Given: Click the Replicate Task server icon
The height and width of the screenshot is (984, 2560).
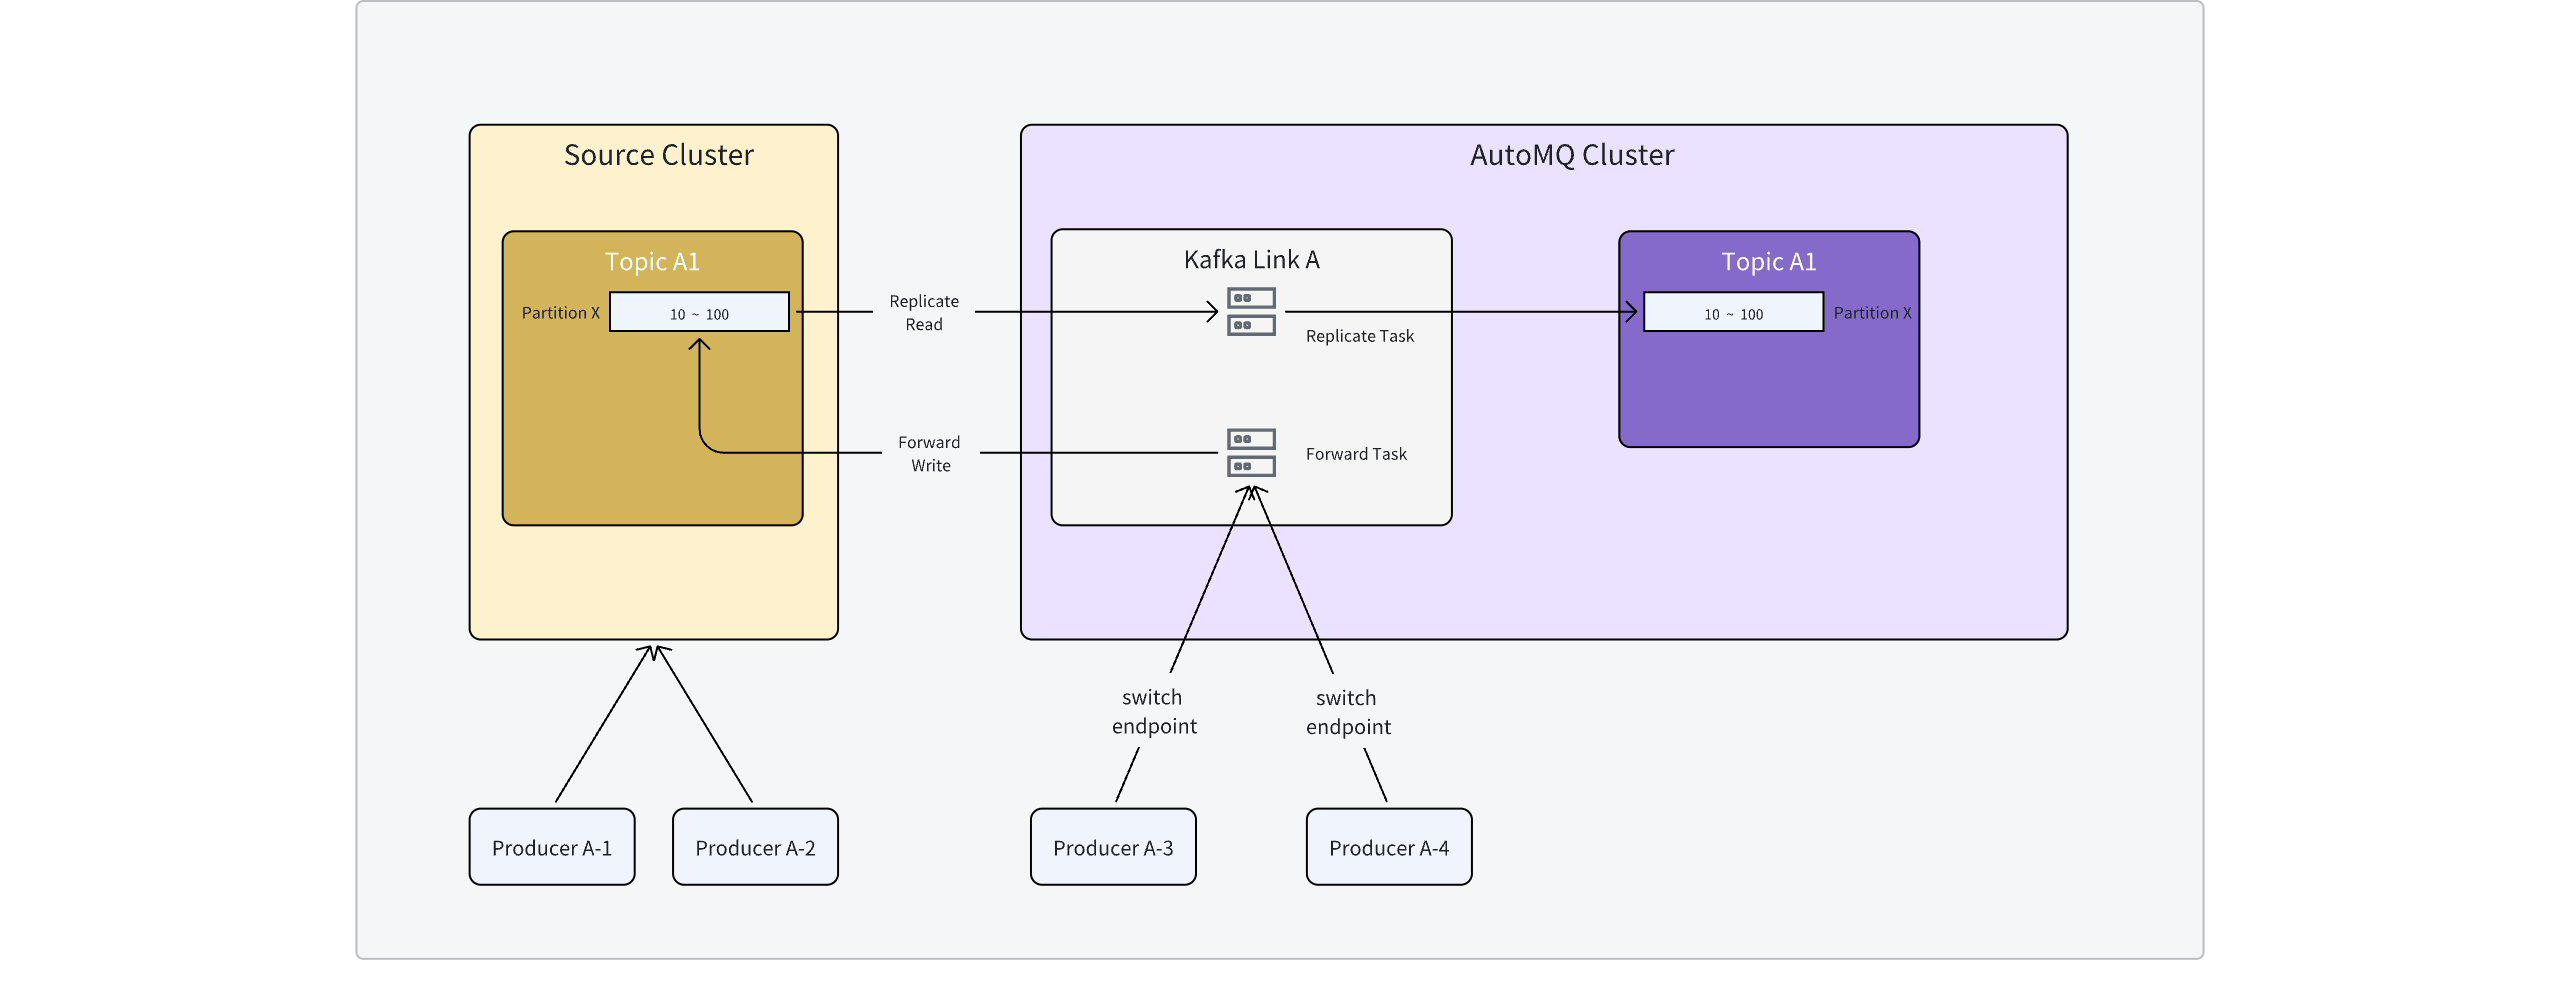Looking at the screenshot, I should (x=1251, y=311).
